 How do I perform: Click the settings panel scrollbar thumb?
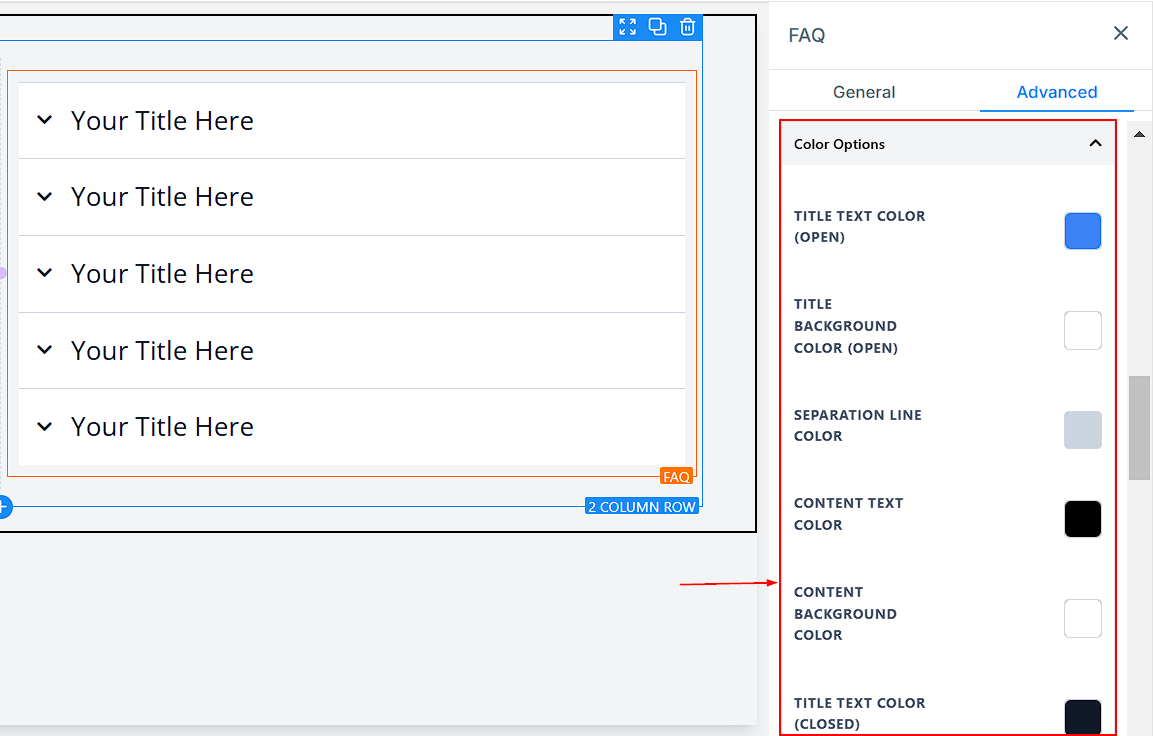(1139, 428)
